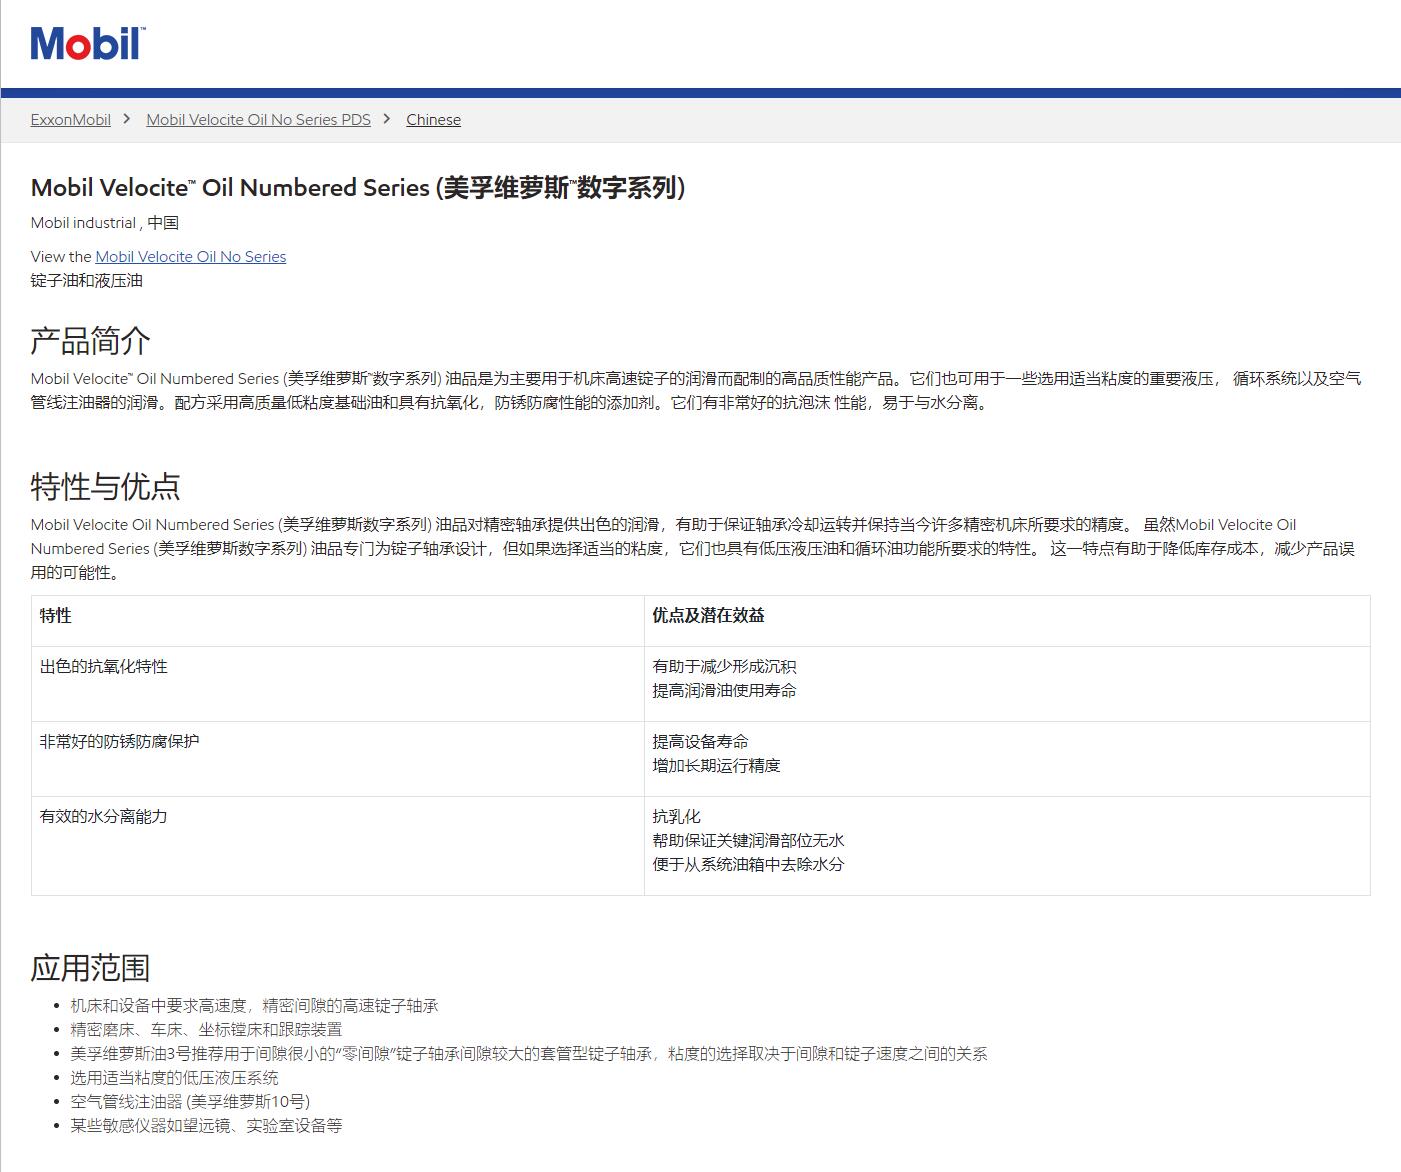Click the text '锭子油和液压油'
Screen dimensions: 1401x1172
(87, 281)
